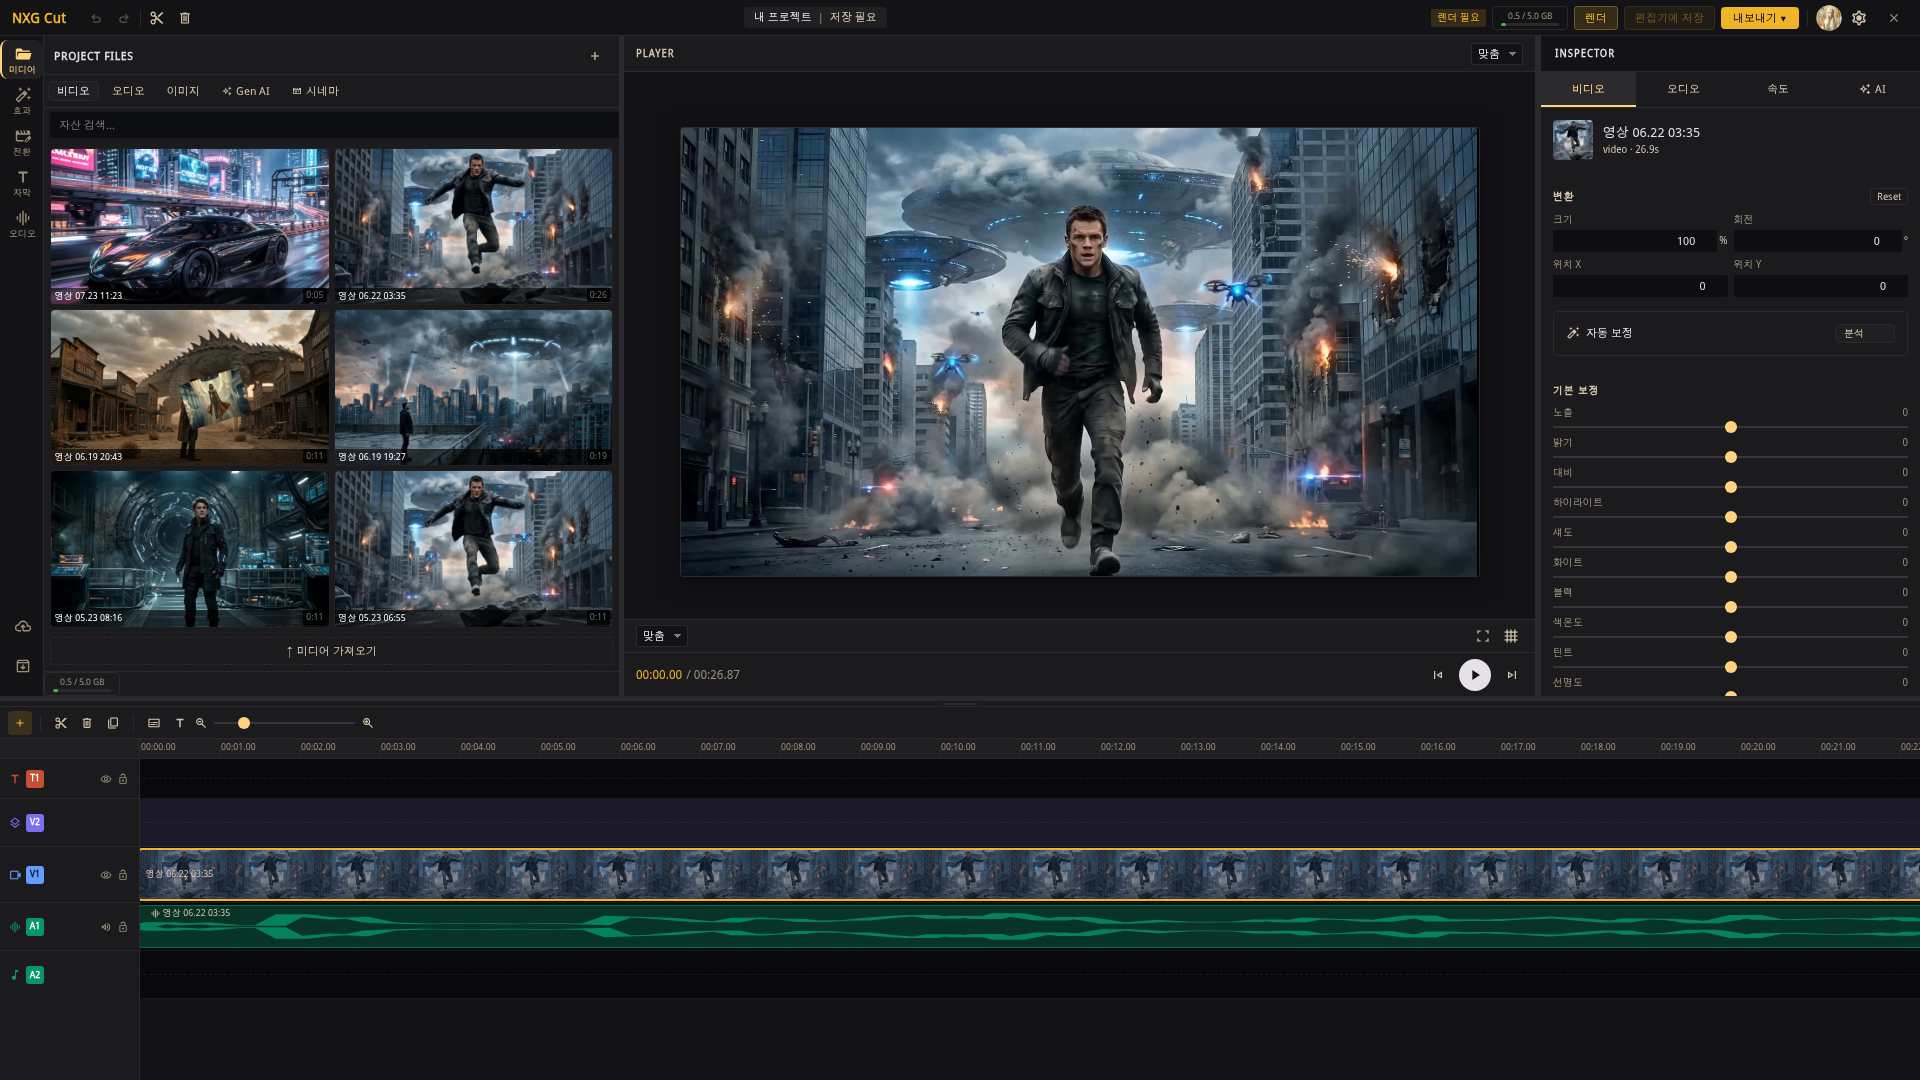The height and width of the screenshot is (1080, 1920).
Task: Open the 오디오 panel from the left sidebar
Action: [22, 224]
